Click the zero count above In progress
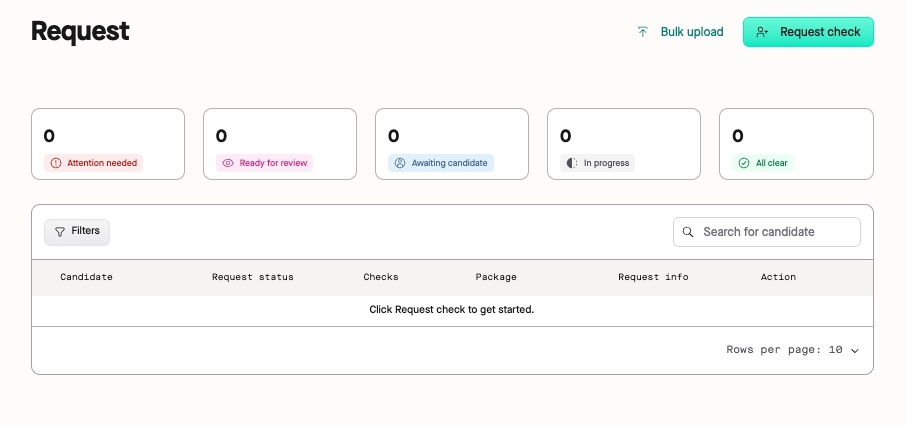Viewport: 907px width, 425px height. point(566,136)
